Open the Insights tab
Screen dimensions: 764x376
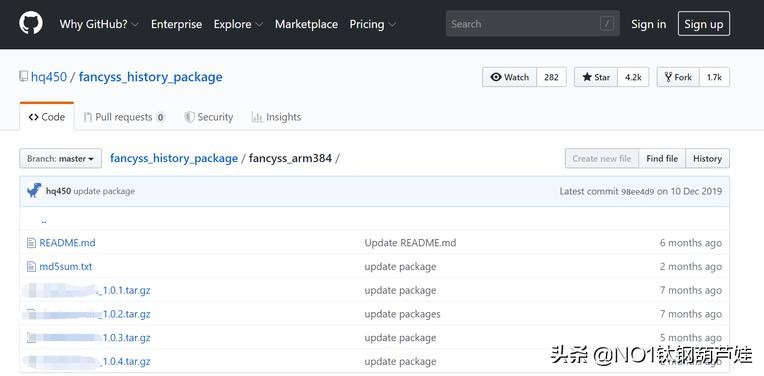[276, 117]
